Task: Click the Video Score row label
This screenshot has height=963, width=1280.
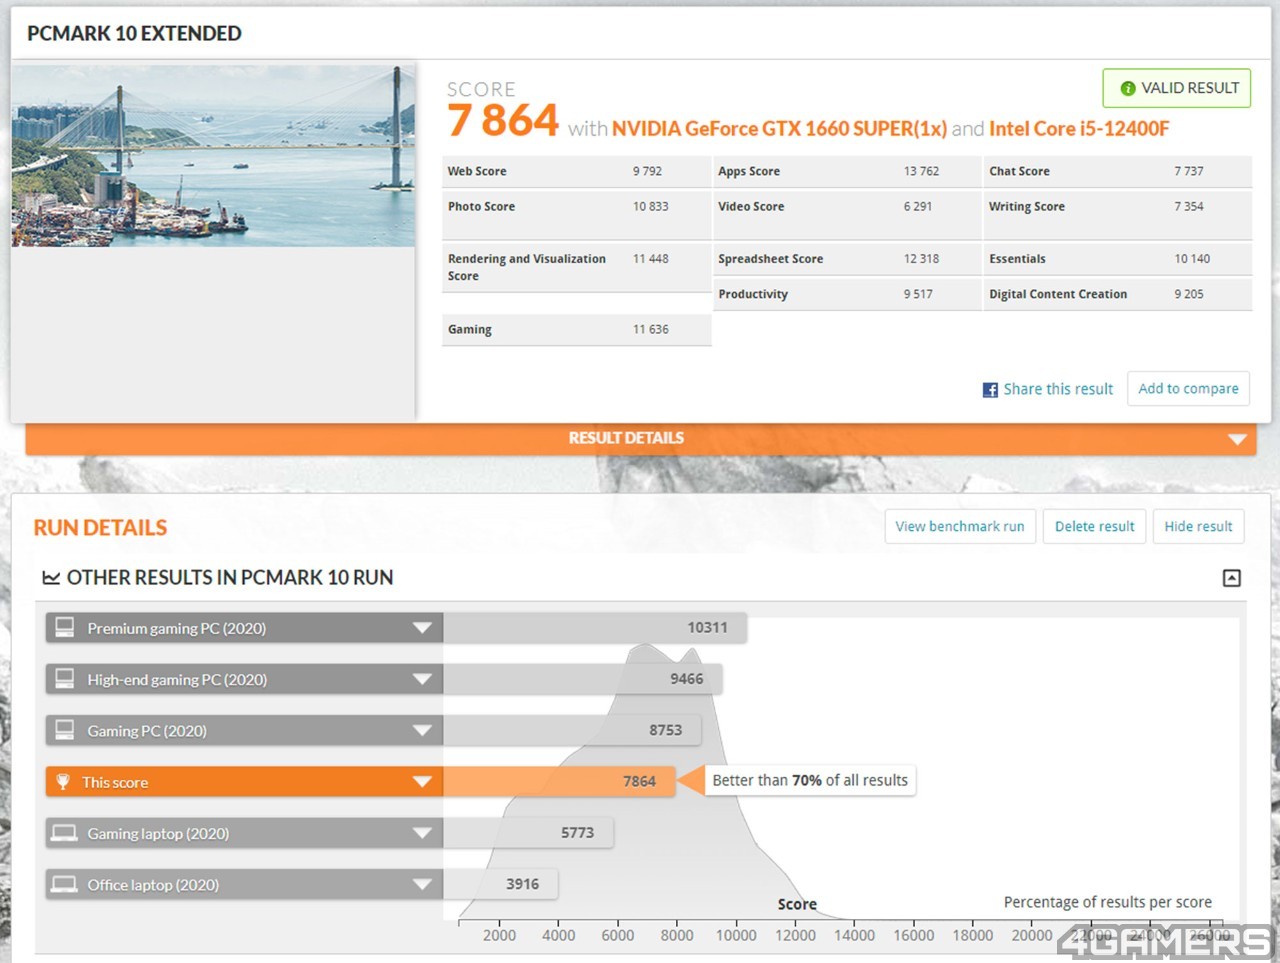Action: (751, 206)
